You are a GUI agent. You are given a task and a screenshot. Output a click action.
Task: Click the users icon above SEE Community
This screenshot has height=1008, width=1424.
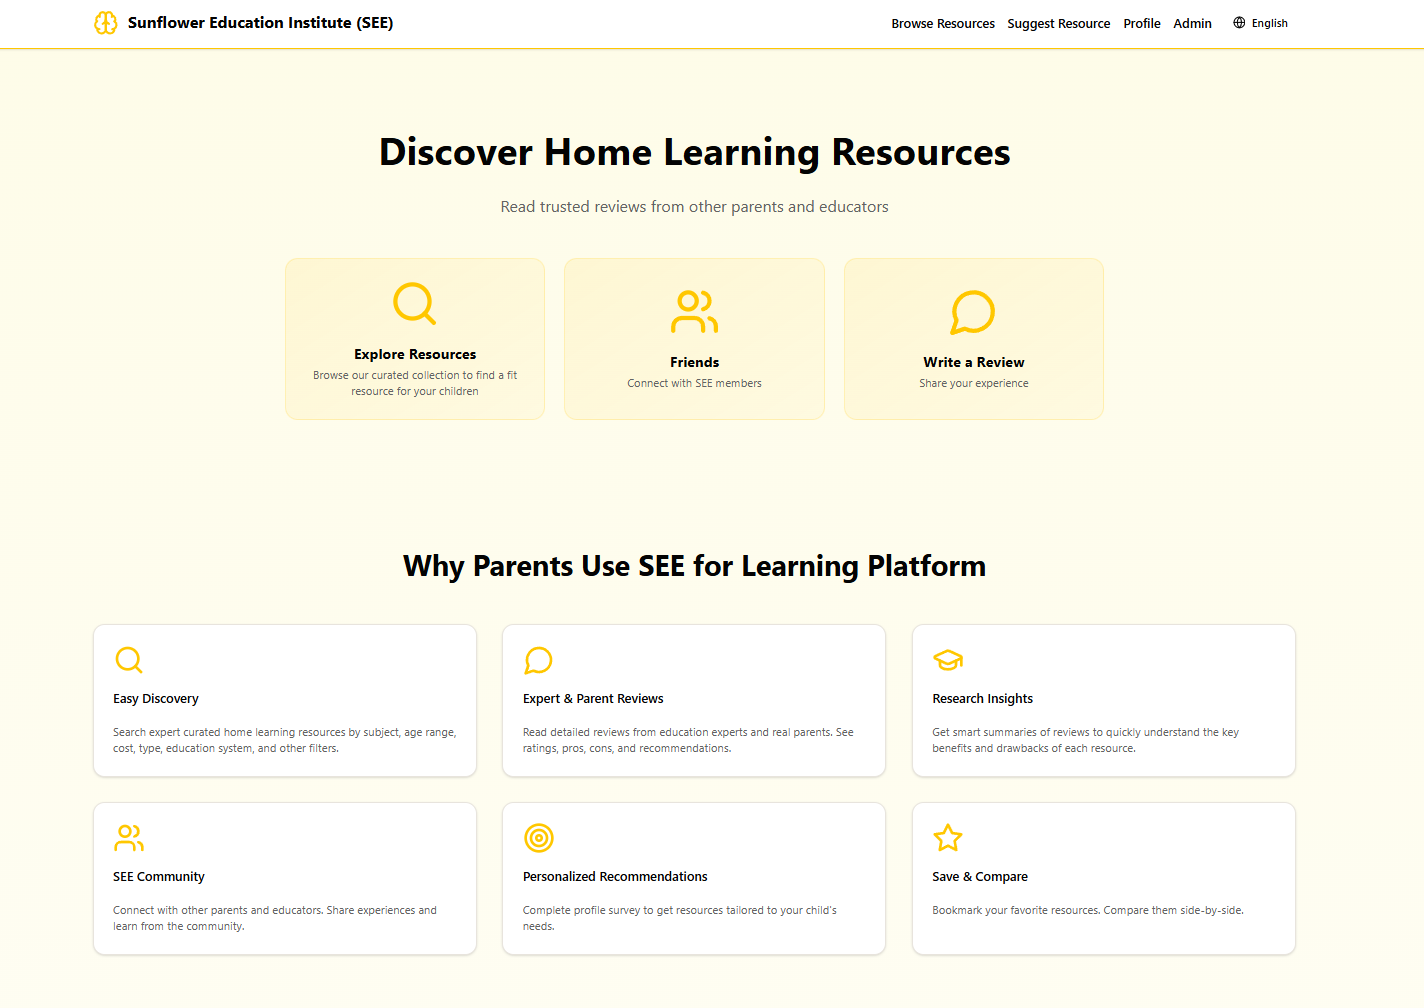pos(129,838)
